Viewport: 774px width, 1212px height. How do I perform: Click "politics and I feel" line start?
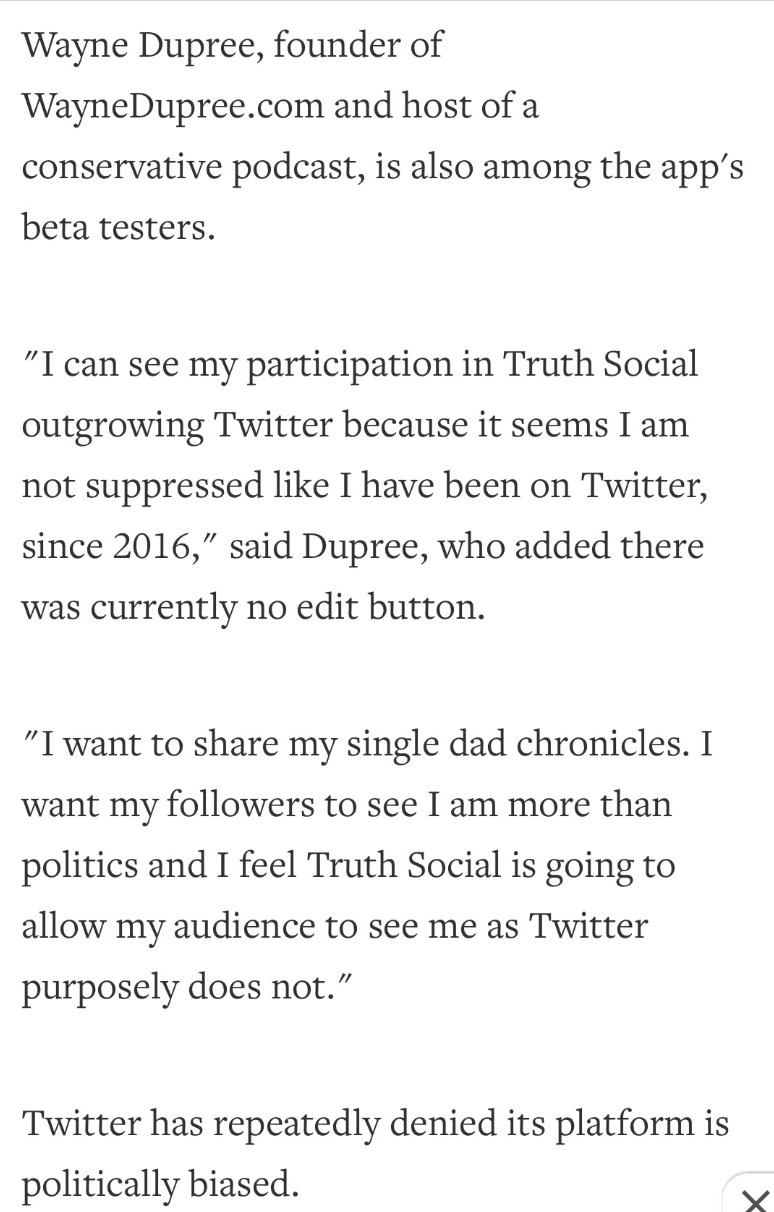(x=160, y=865)
